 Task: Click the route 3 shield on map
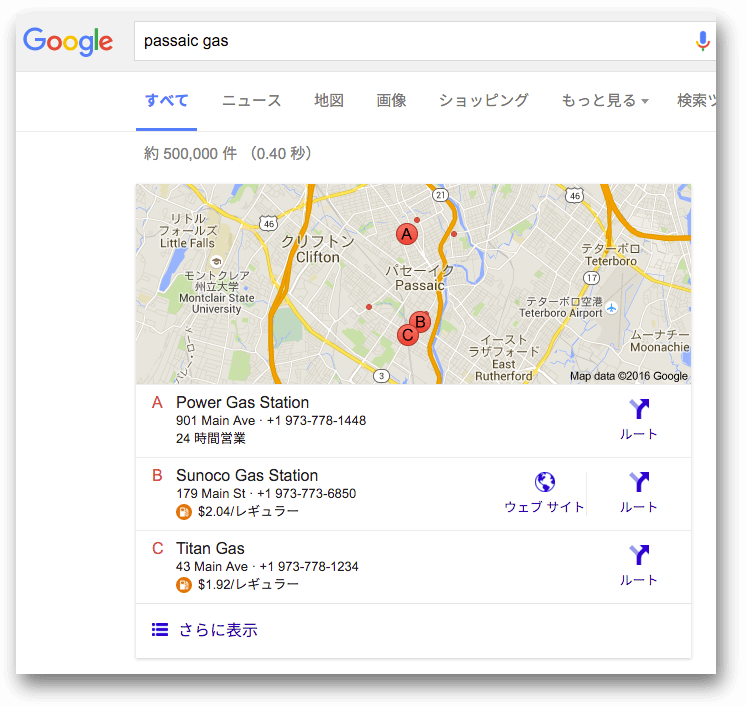(382, 376)
